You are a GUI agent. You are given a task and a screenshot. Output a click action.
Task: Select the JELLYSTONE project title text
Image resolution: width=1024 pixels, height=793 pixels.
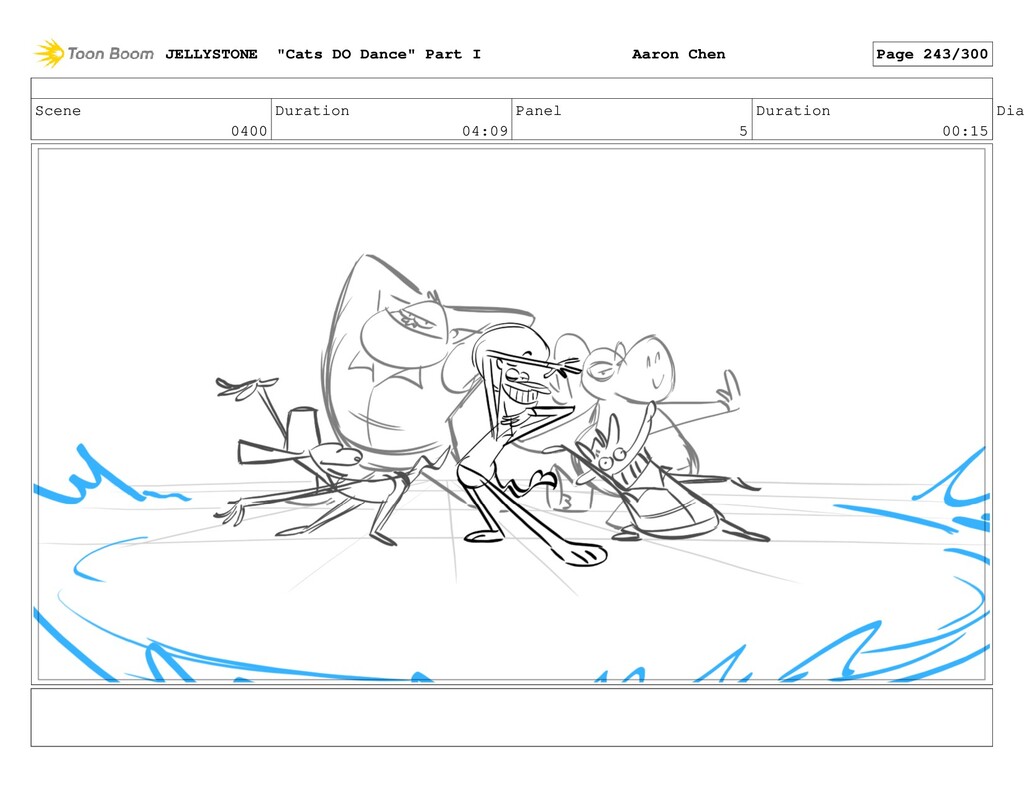[211, 54]
